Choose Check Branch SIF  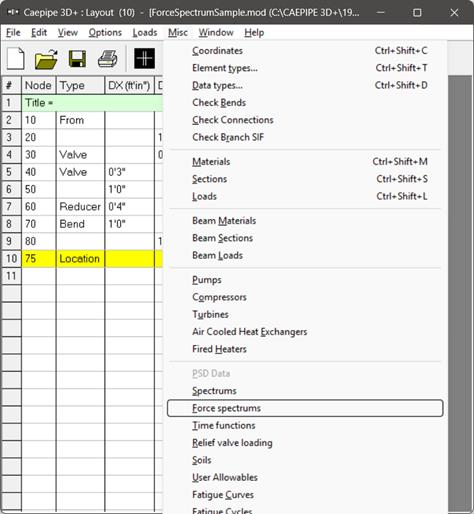tap(305, 137)
